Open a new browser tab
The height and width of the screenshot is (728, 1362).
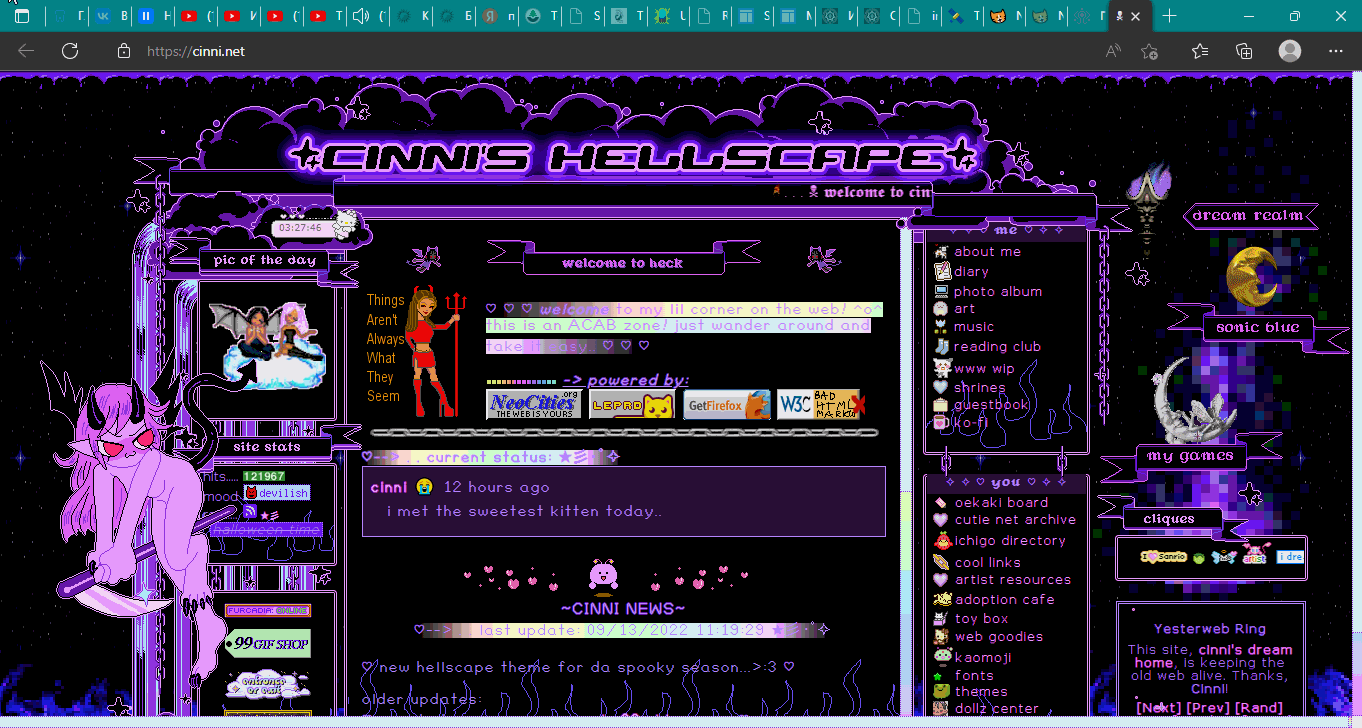click(x=1169, y=16)
